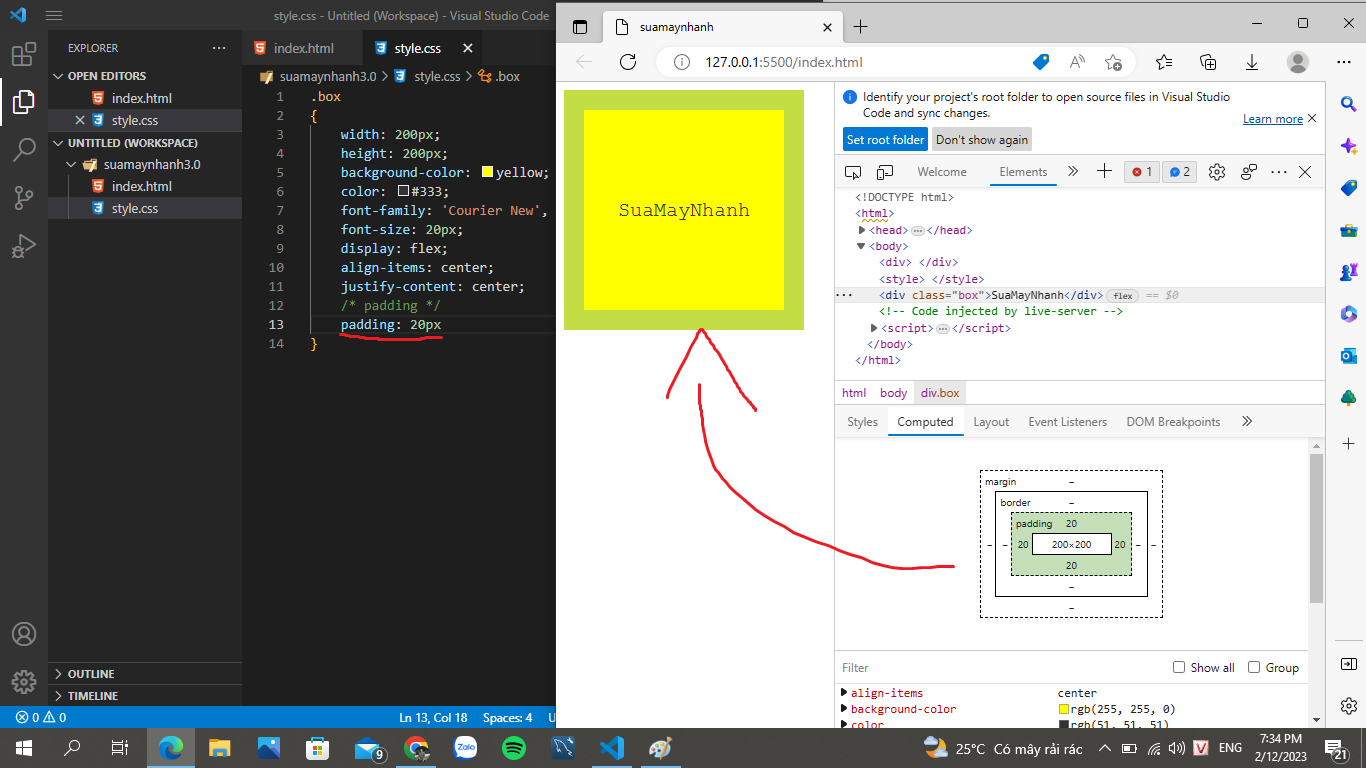Show more DevTools main tabs chevron
Viewport: 1366px width, 768px height.
click(x=1073, y=172)
